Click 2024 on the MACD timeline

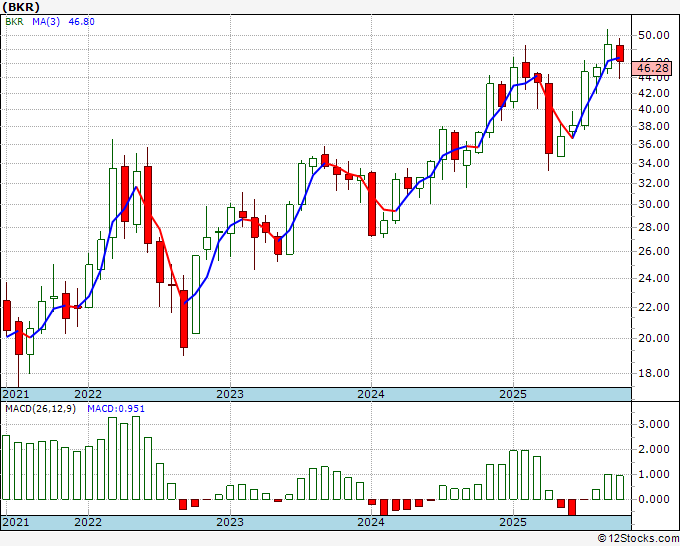[371, 522]
